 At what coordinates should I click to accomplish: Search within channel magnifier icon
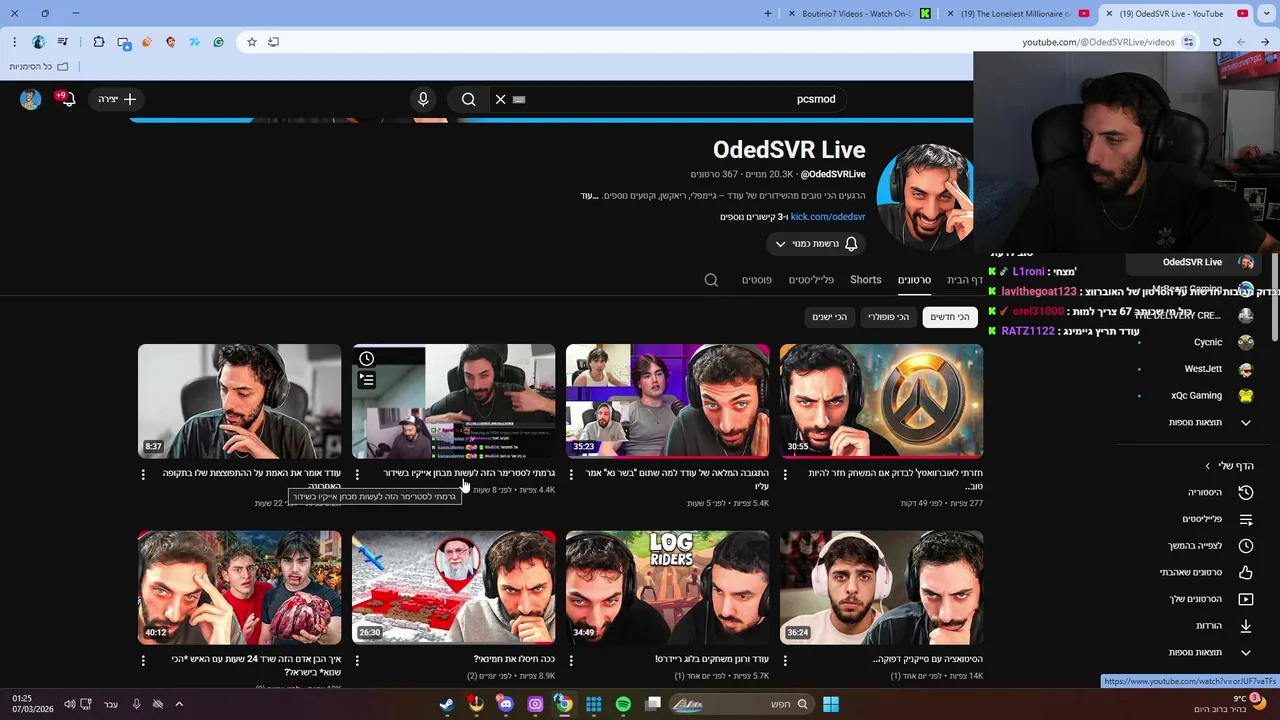click(711, 280)
